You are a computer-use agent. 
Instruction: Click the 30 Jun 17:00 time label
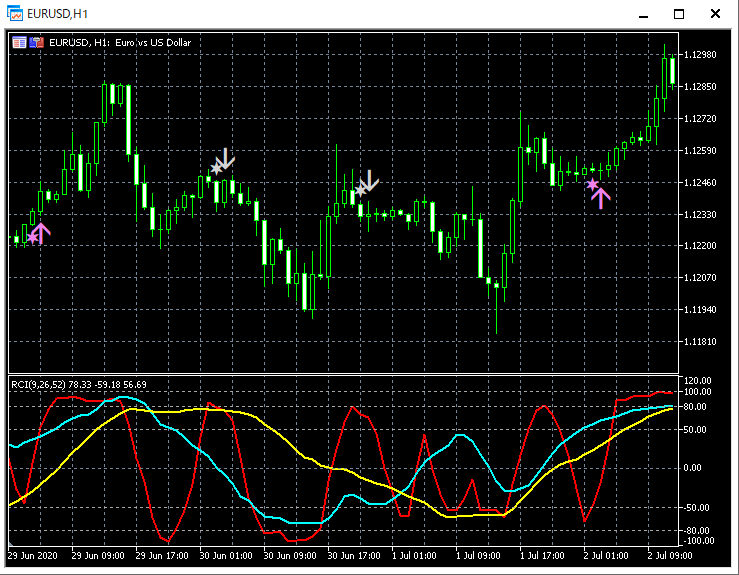(354, 556)
